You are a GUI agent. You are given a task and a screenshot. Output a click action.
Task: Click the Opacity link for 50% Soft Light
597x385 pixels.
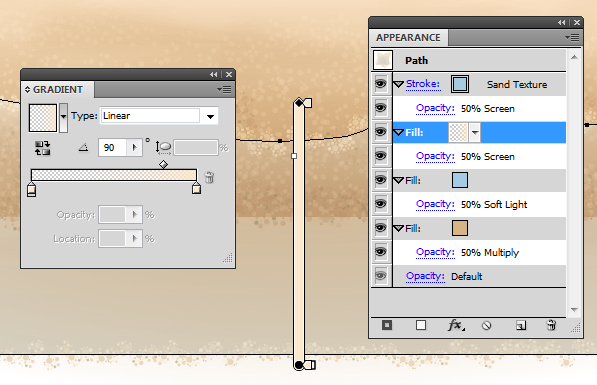[x=435, y=204]
